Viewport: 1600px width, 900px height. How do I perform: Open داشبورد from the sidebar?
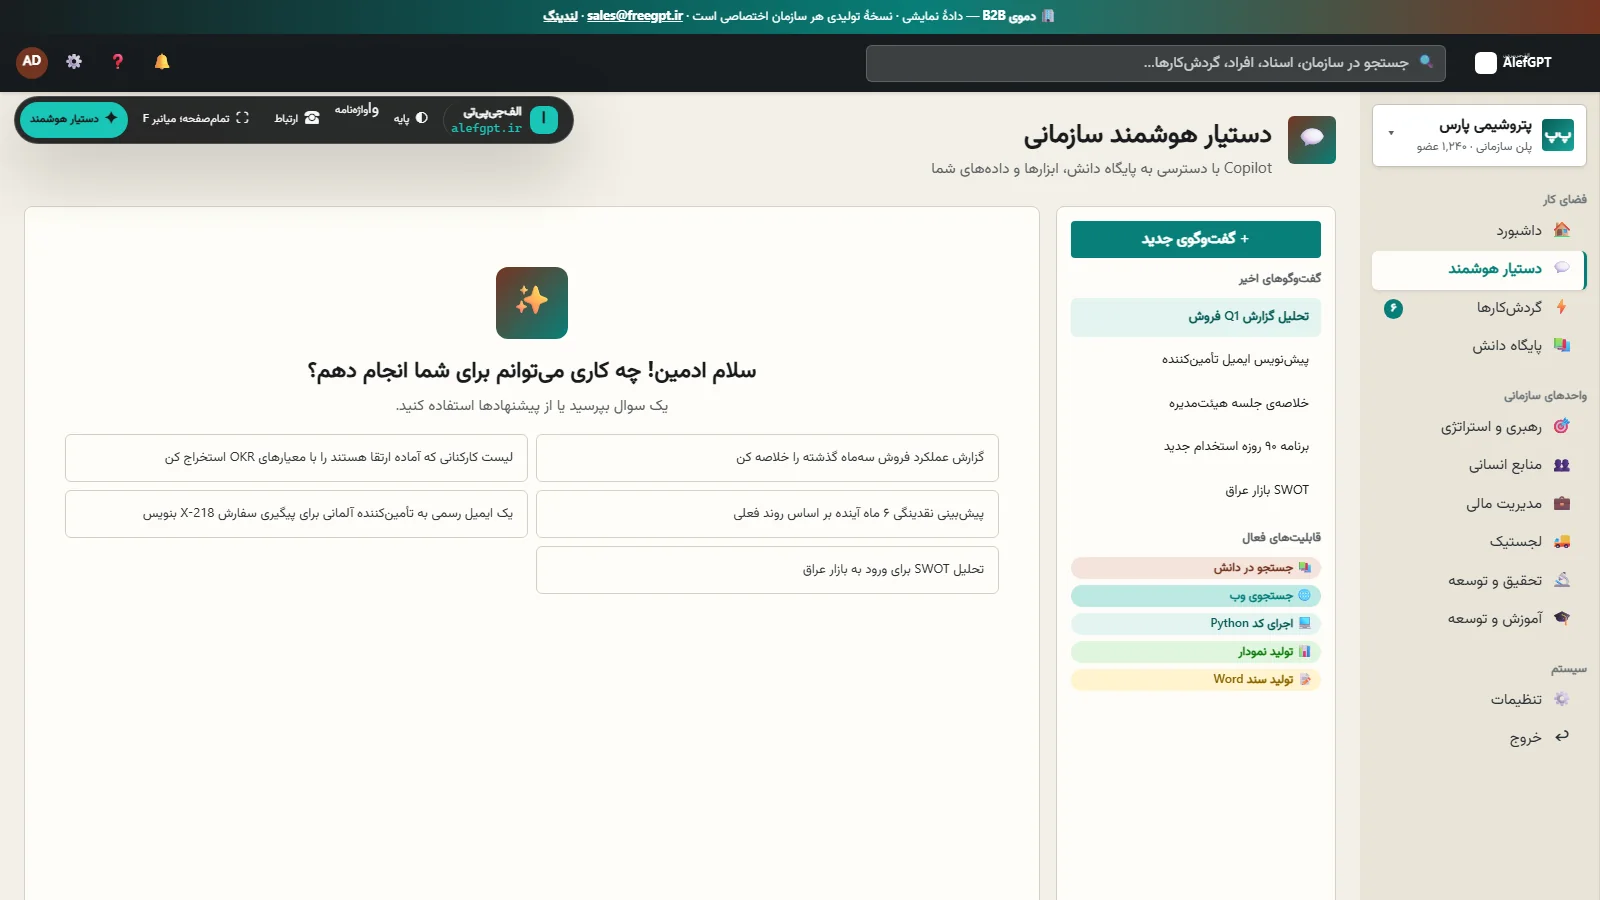click(x=1479, y=231)
